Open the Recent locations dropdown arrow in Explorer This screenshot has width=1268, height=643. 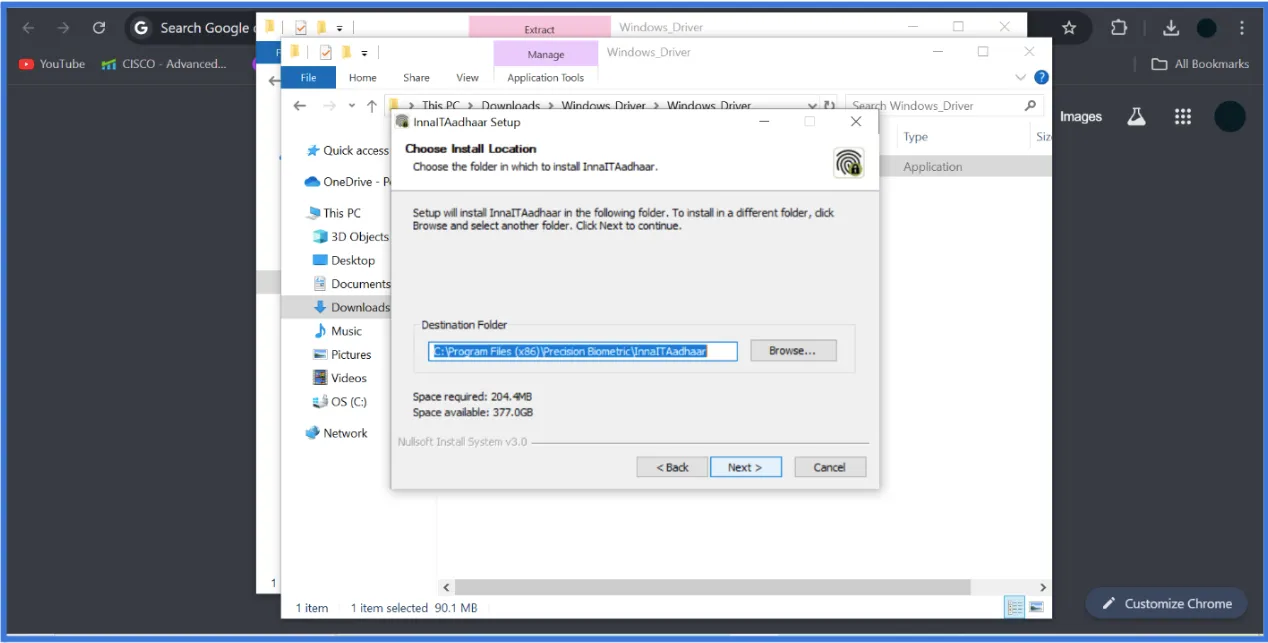(351, 106)
